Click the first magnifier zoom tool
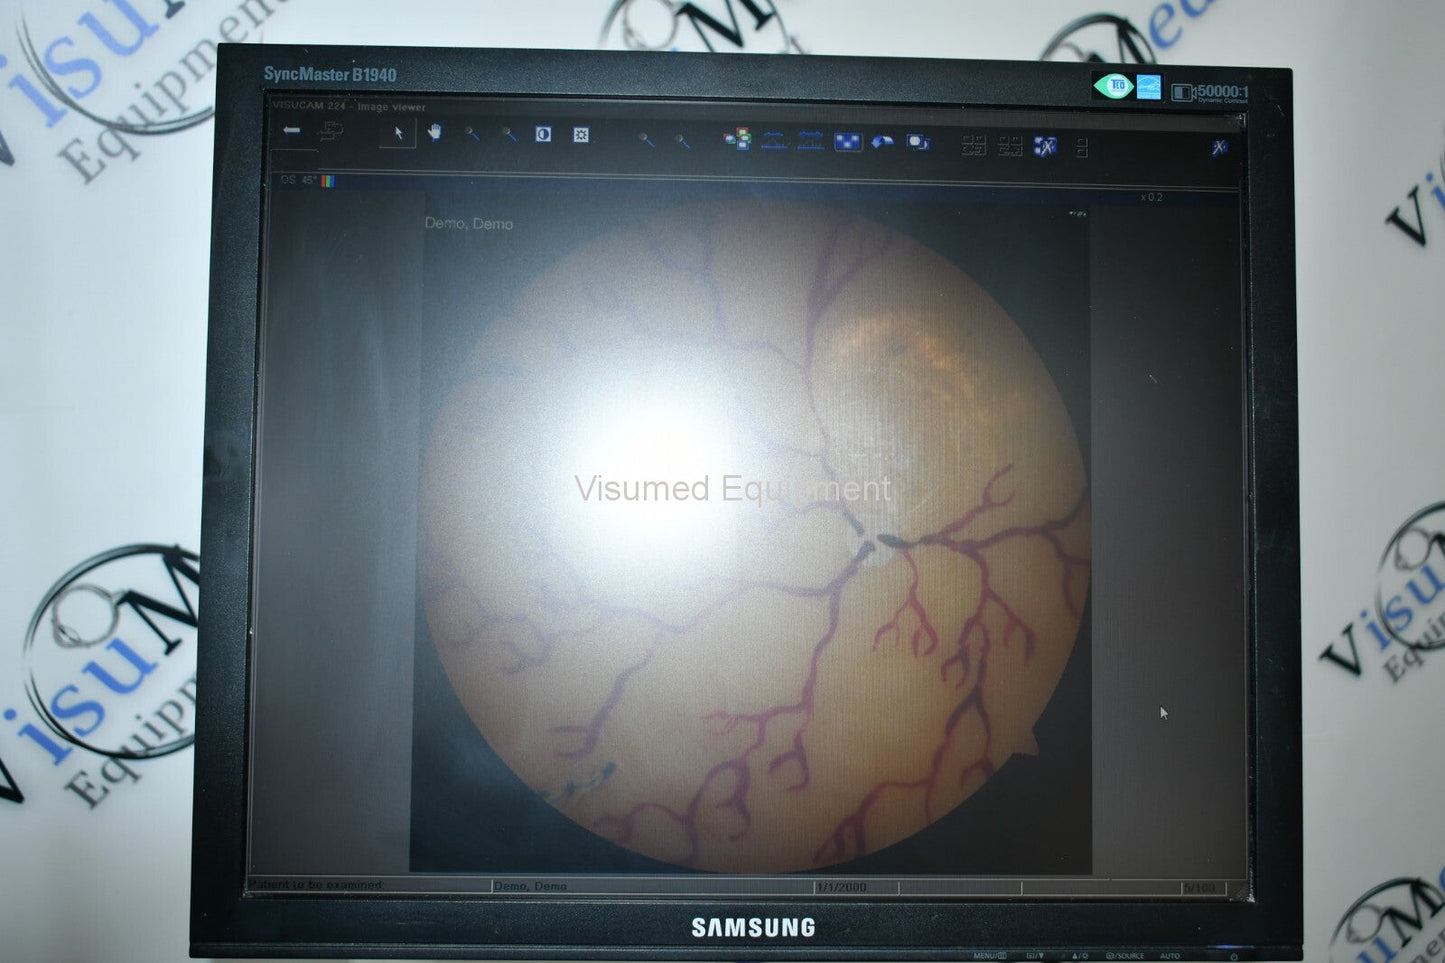The height and width of the screenshot is (963, 1445). (472, 134)
